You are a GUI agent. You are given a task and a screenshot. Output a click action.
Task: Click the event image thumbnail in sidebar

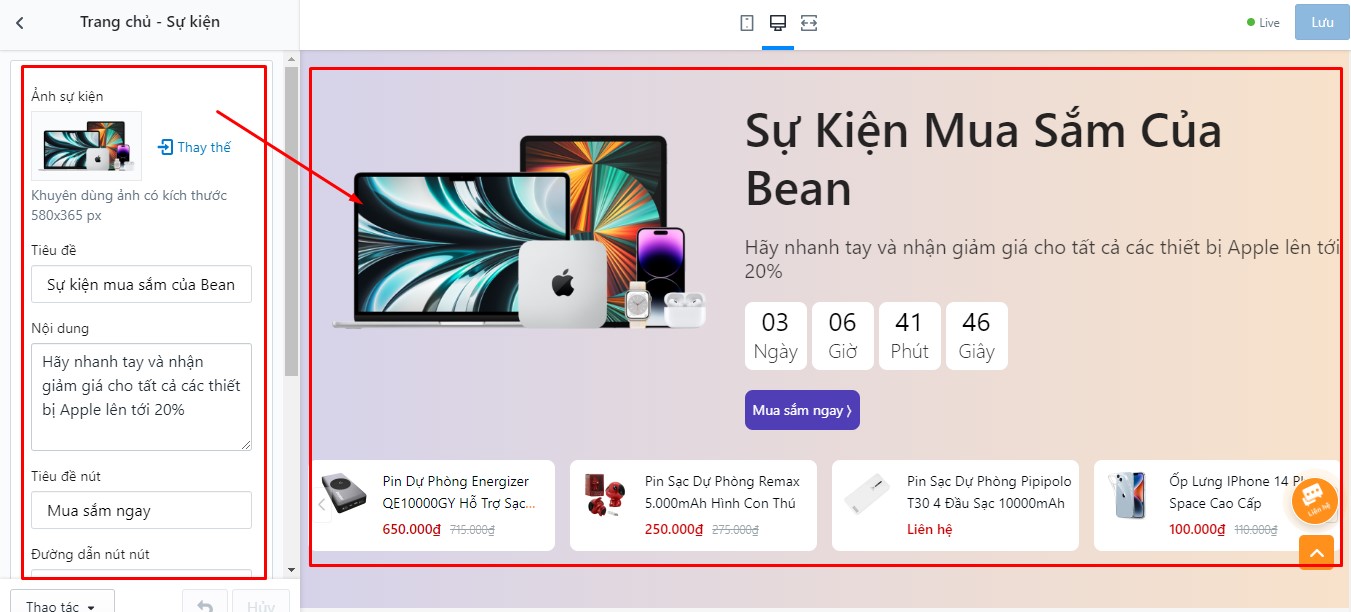87,146
